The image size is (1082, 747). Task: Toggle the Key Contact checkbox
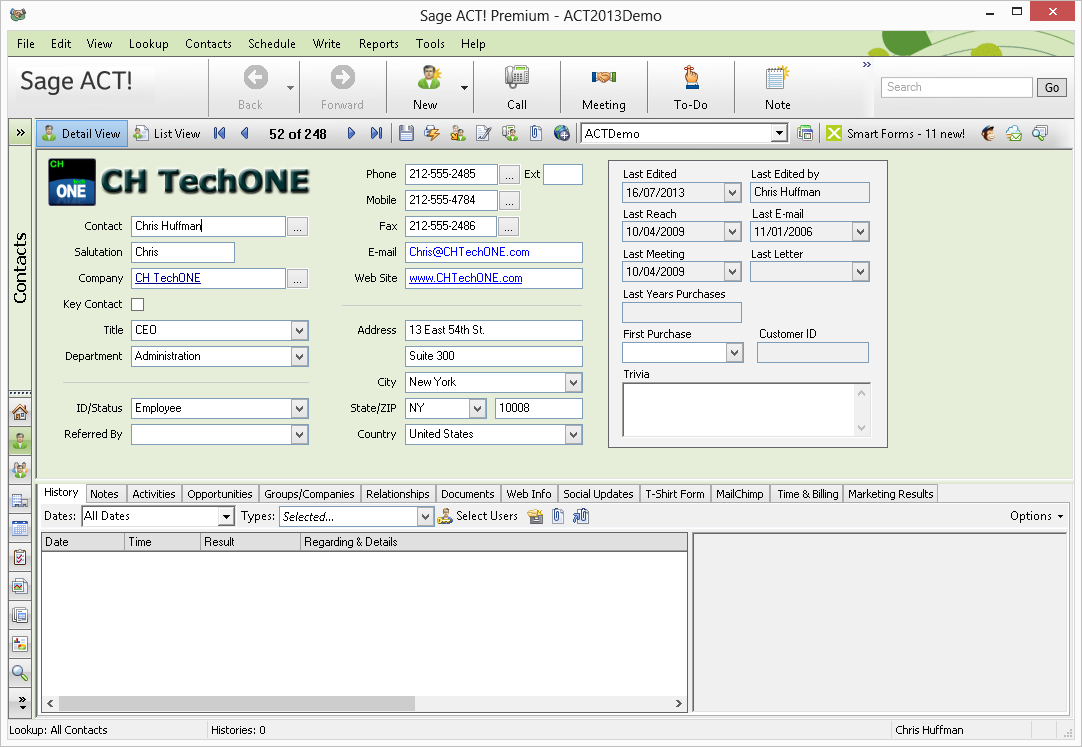point(137,304)
